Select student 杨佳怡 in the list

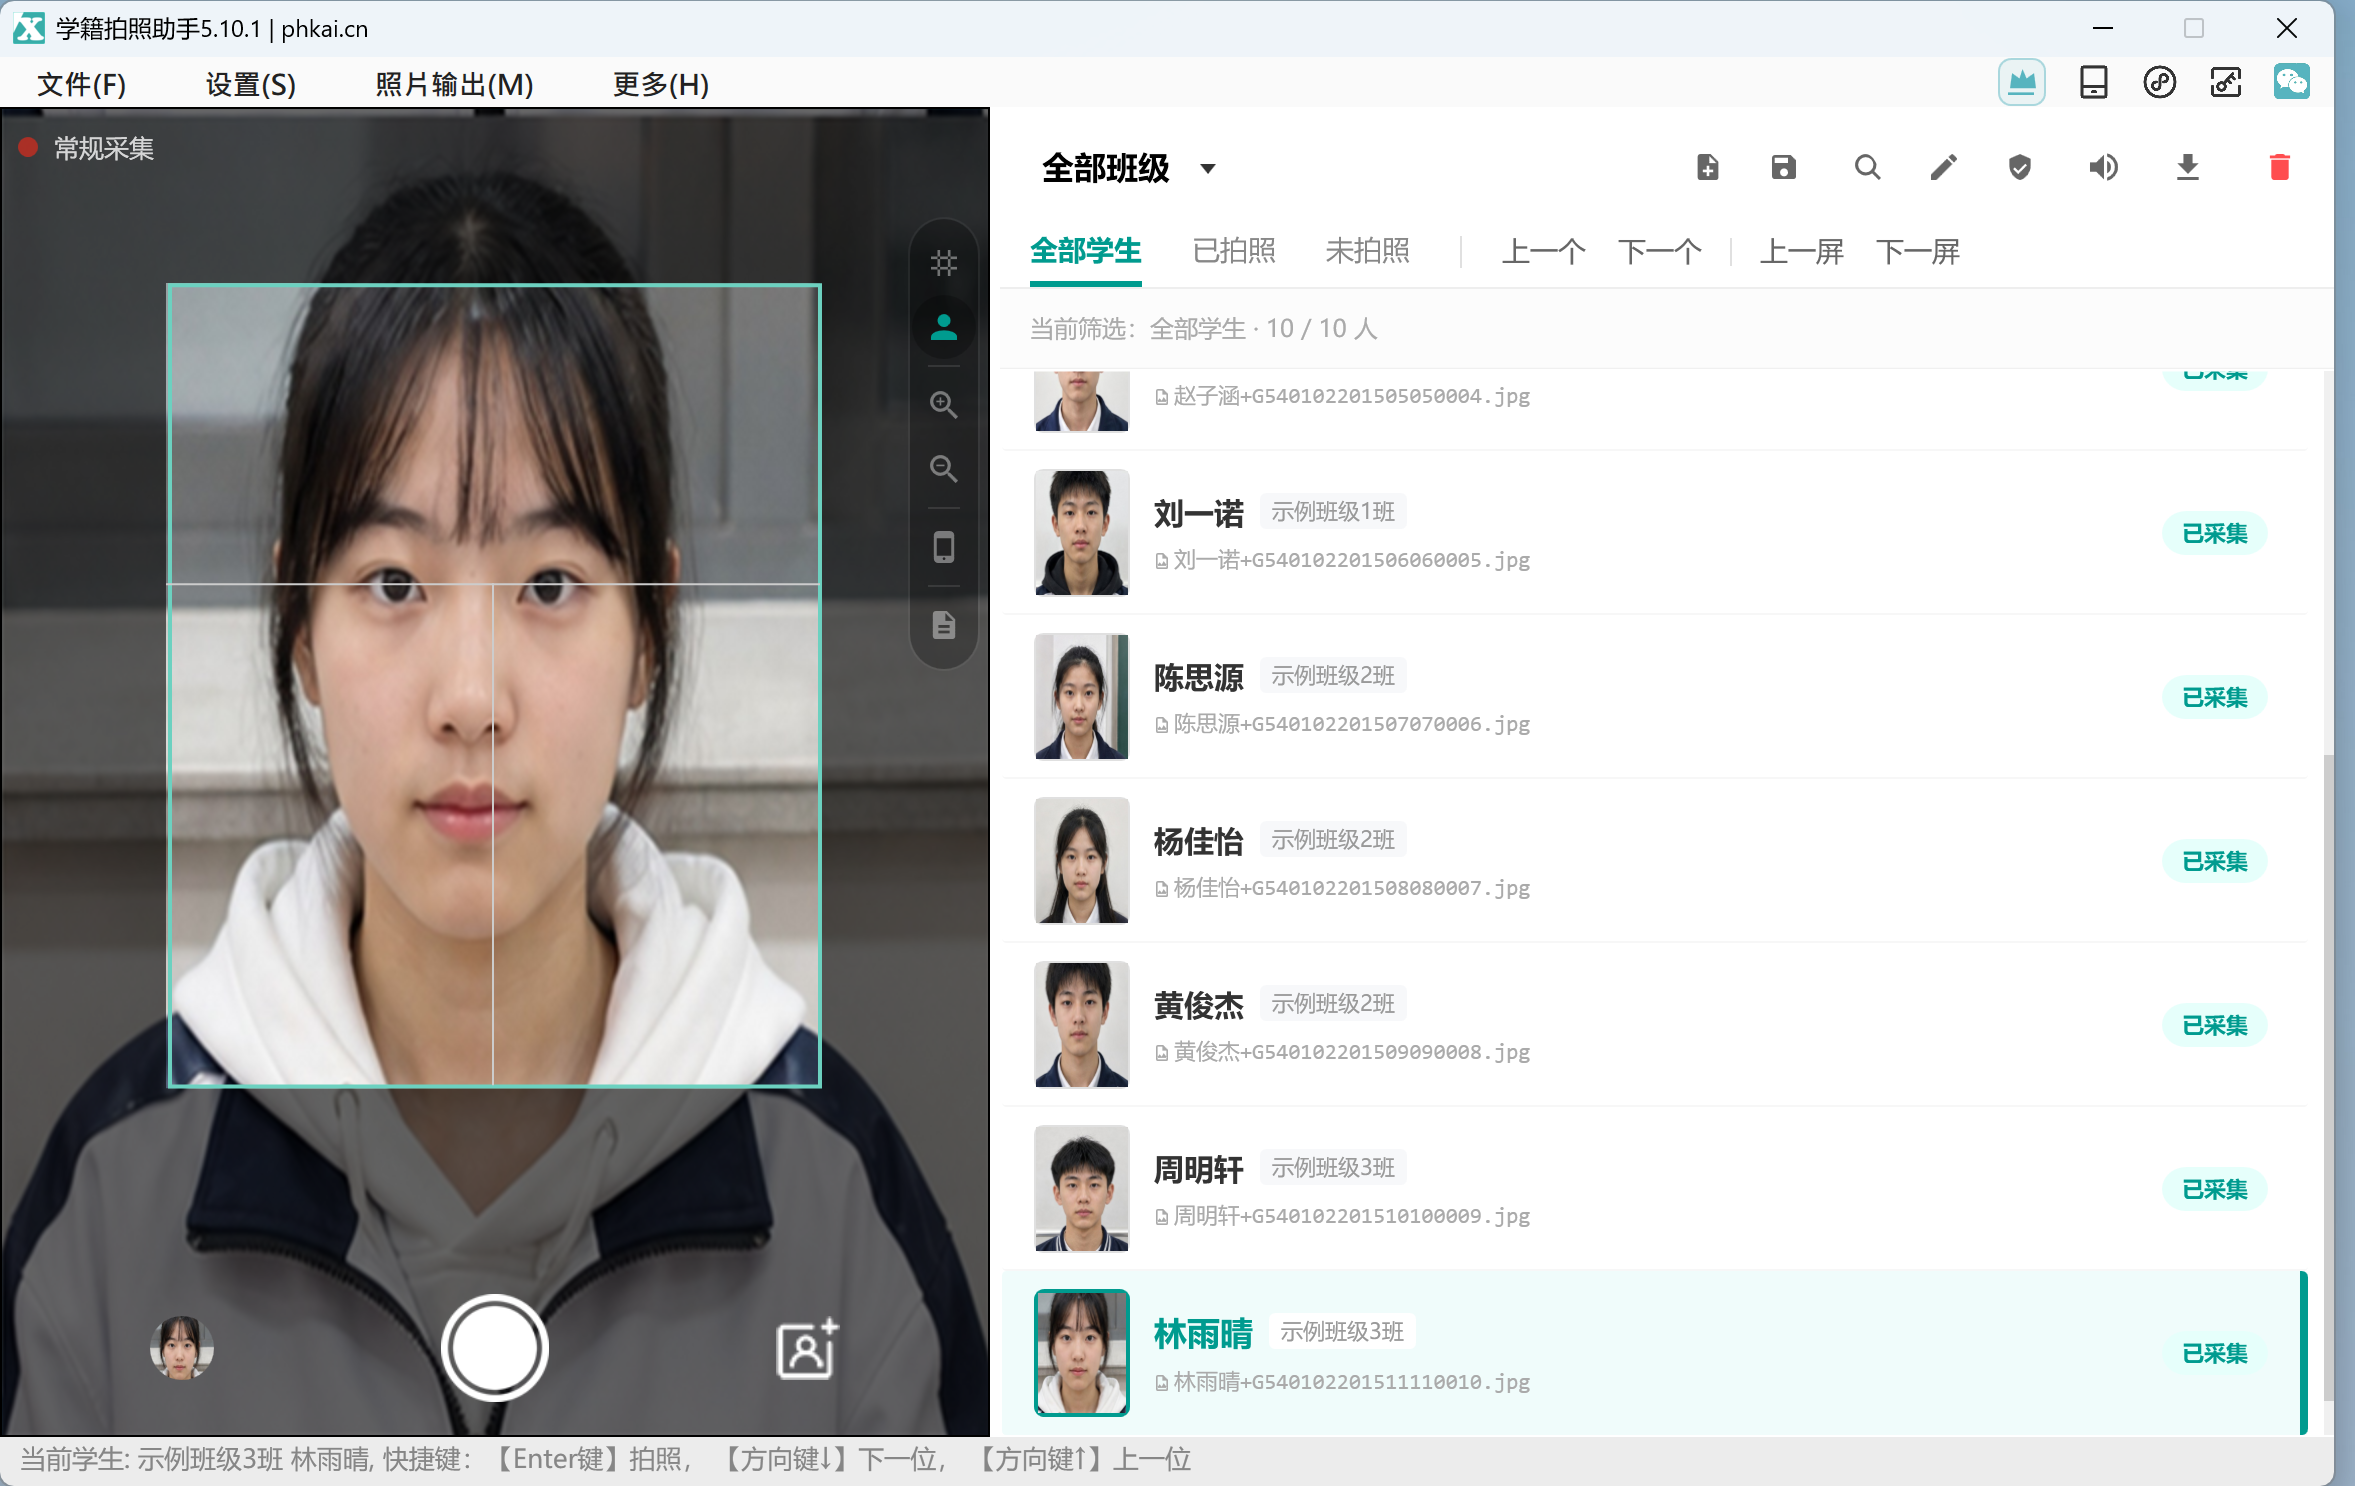pyautogui.click(x=1655, y=860)
